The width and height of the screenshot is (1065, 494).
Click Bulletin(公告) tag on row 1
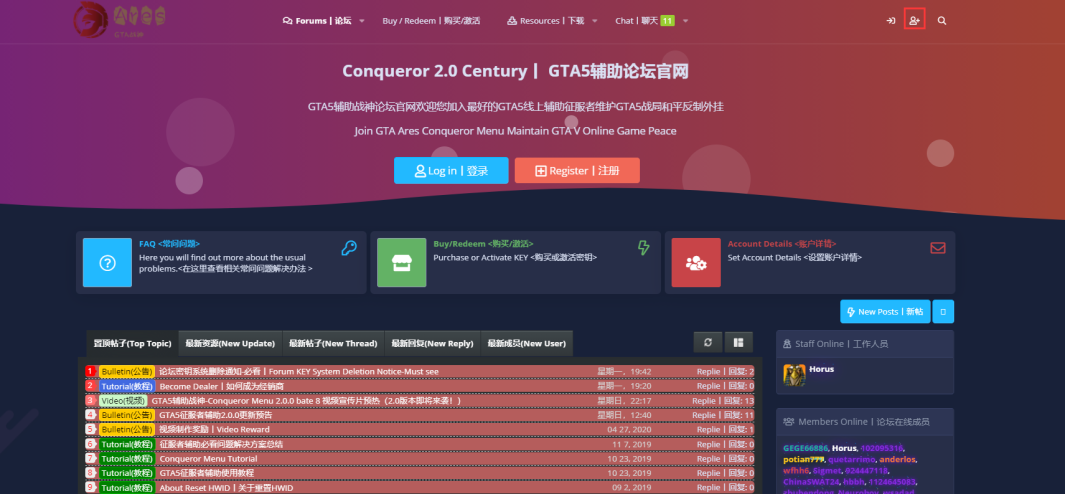point(126,371)
